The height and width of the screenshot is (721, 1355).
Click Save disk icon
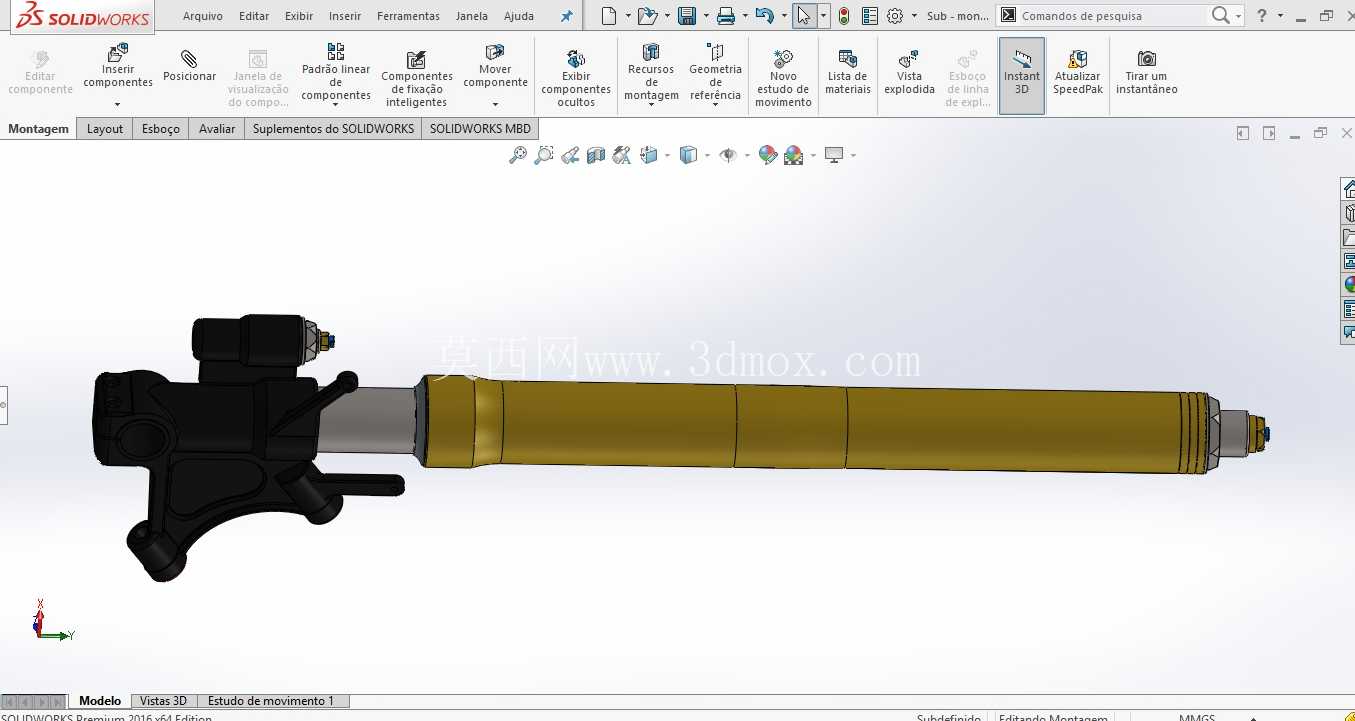coord(687,16)
